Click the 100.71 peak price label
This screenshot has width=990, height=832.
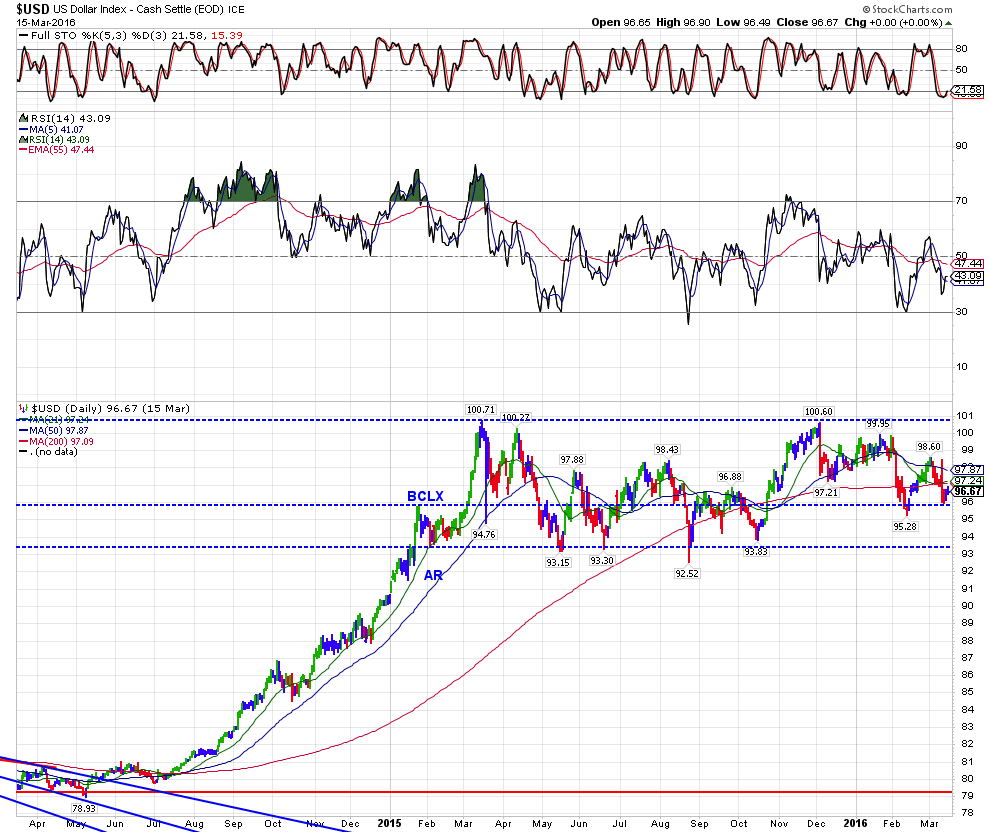pyautogui.click(x=480, y=409)
